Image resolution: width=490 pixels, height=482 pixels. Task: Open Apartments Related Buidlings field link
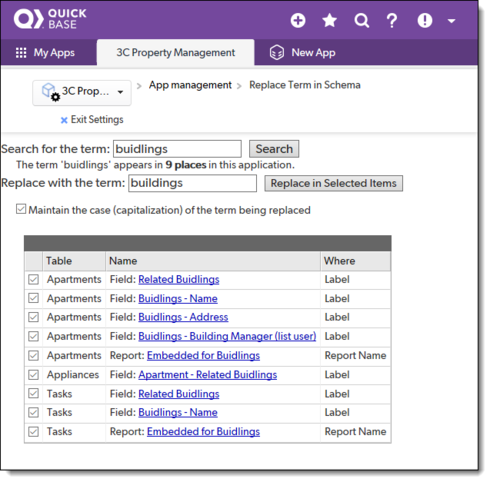(x=179, y=279)
